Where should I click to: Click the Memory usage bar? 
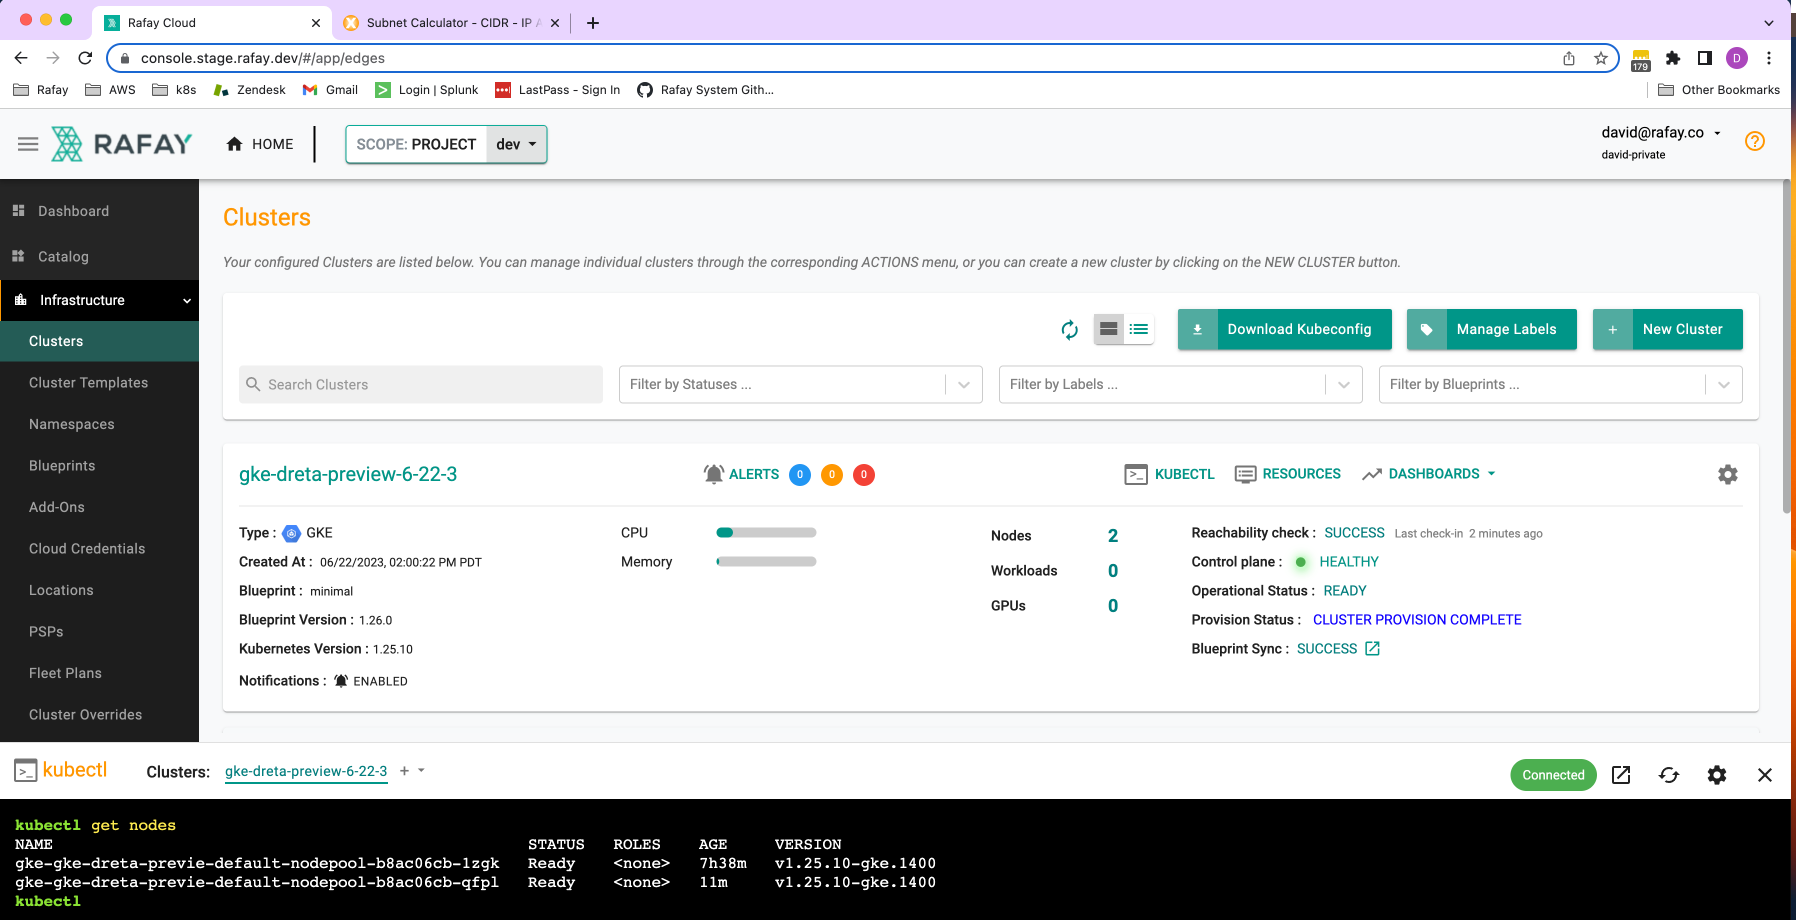pos(766,562)
